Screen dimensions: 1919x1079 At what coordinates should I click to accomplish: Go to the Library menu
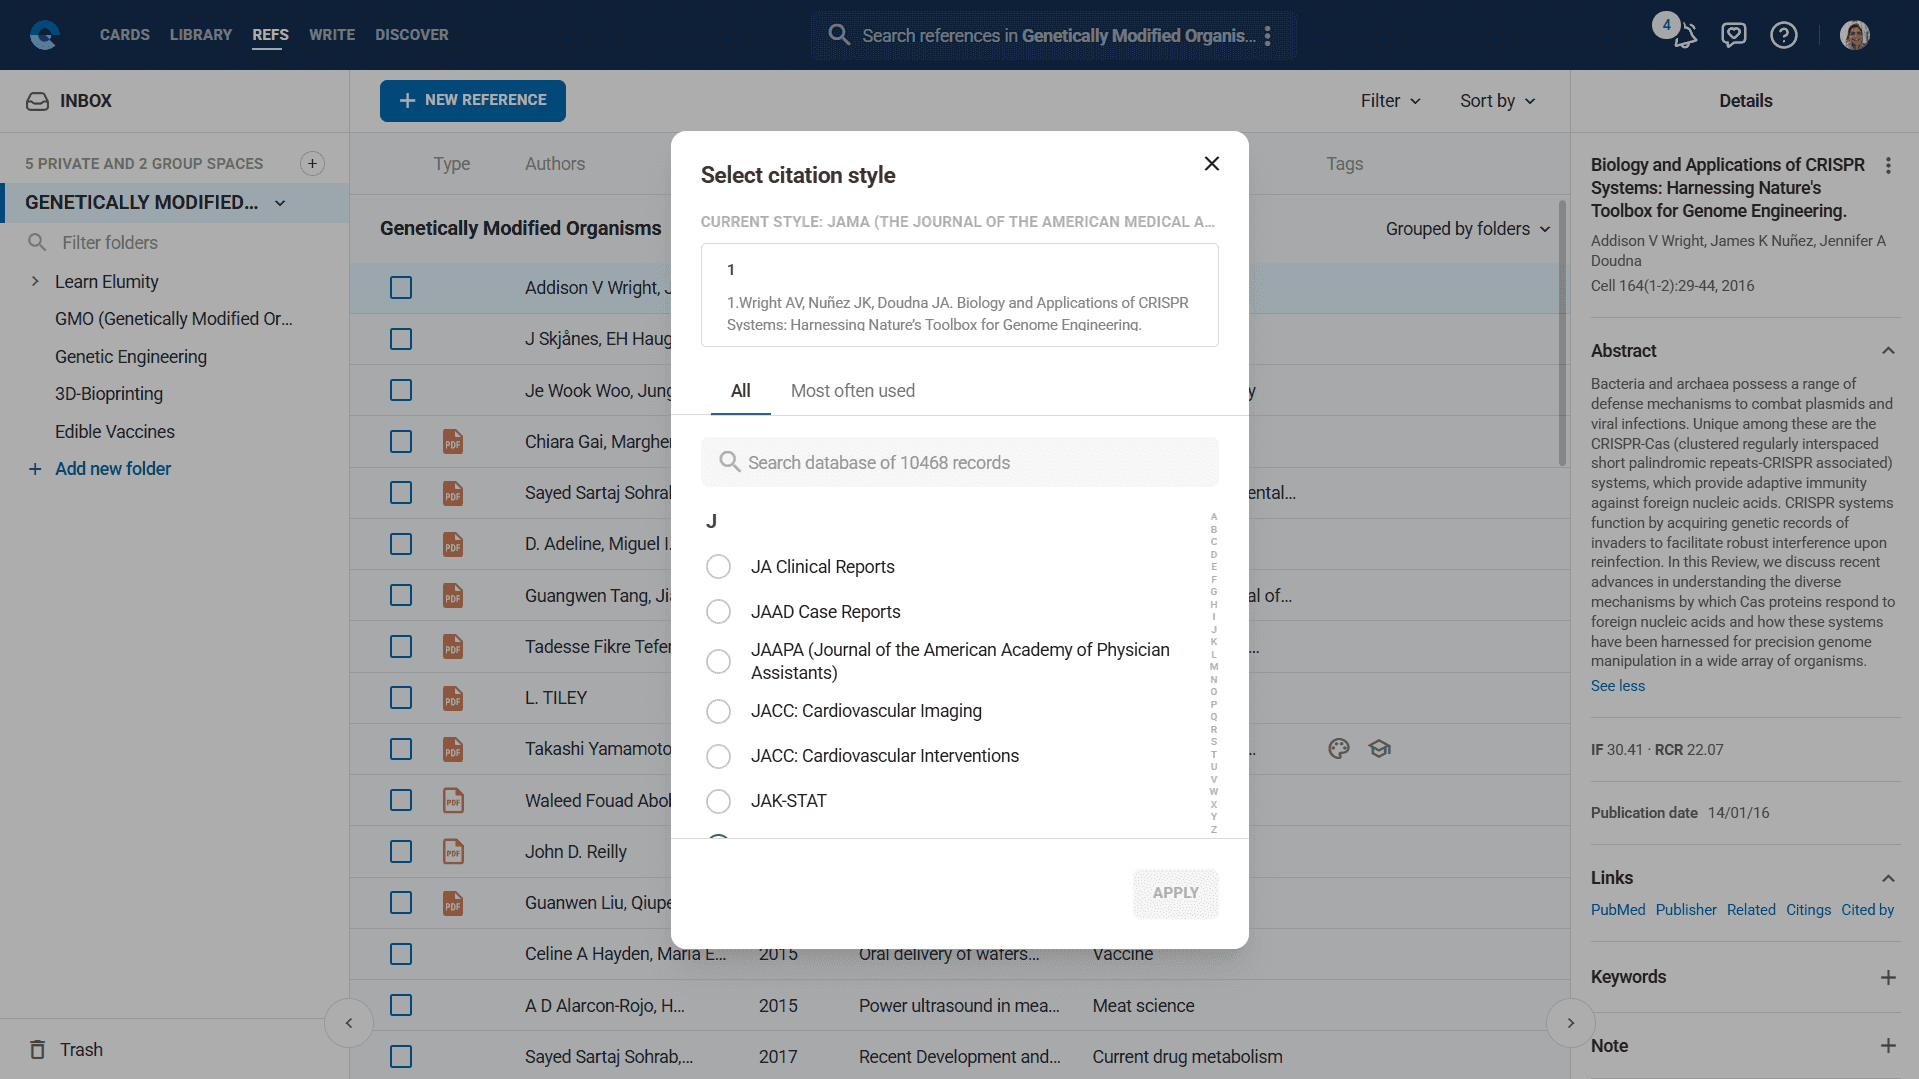[200, 35]
